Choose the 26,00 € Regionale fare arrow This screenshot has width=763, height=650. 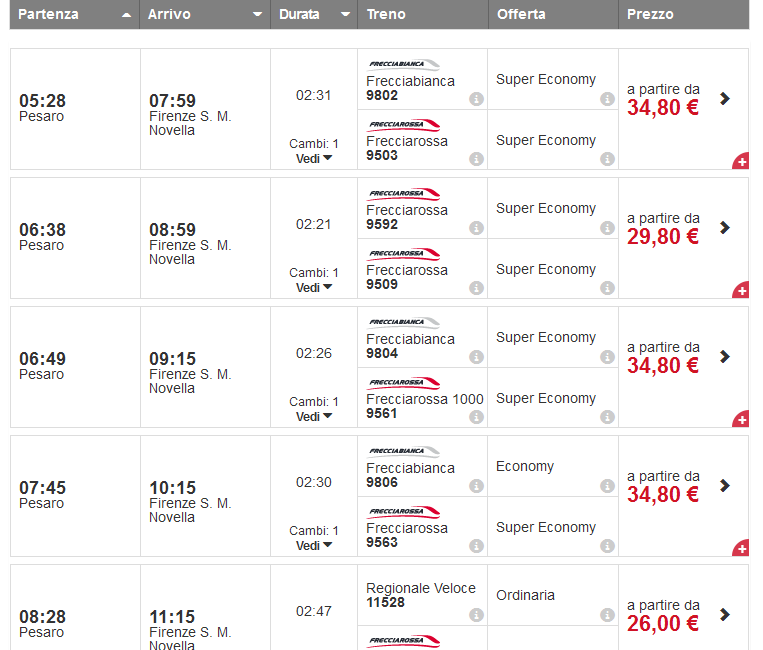click(725, 614)
